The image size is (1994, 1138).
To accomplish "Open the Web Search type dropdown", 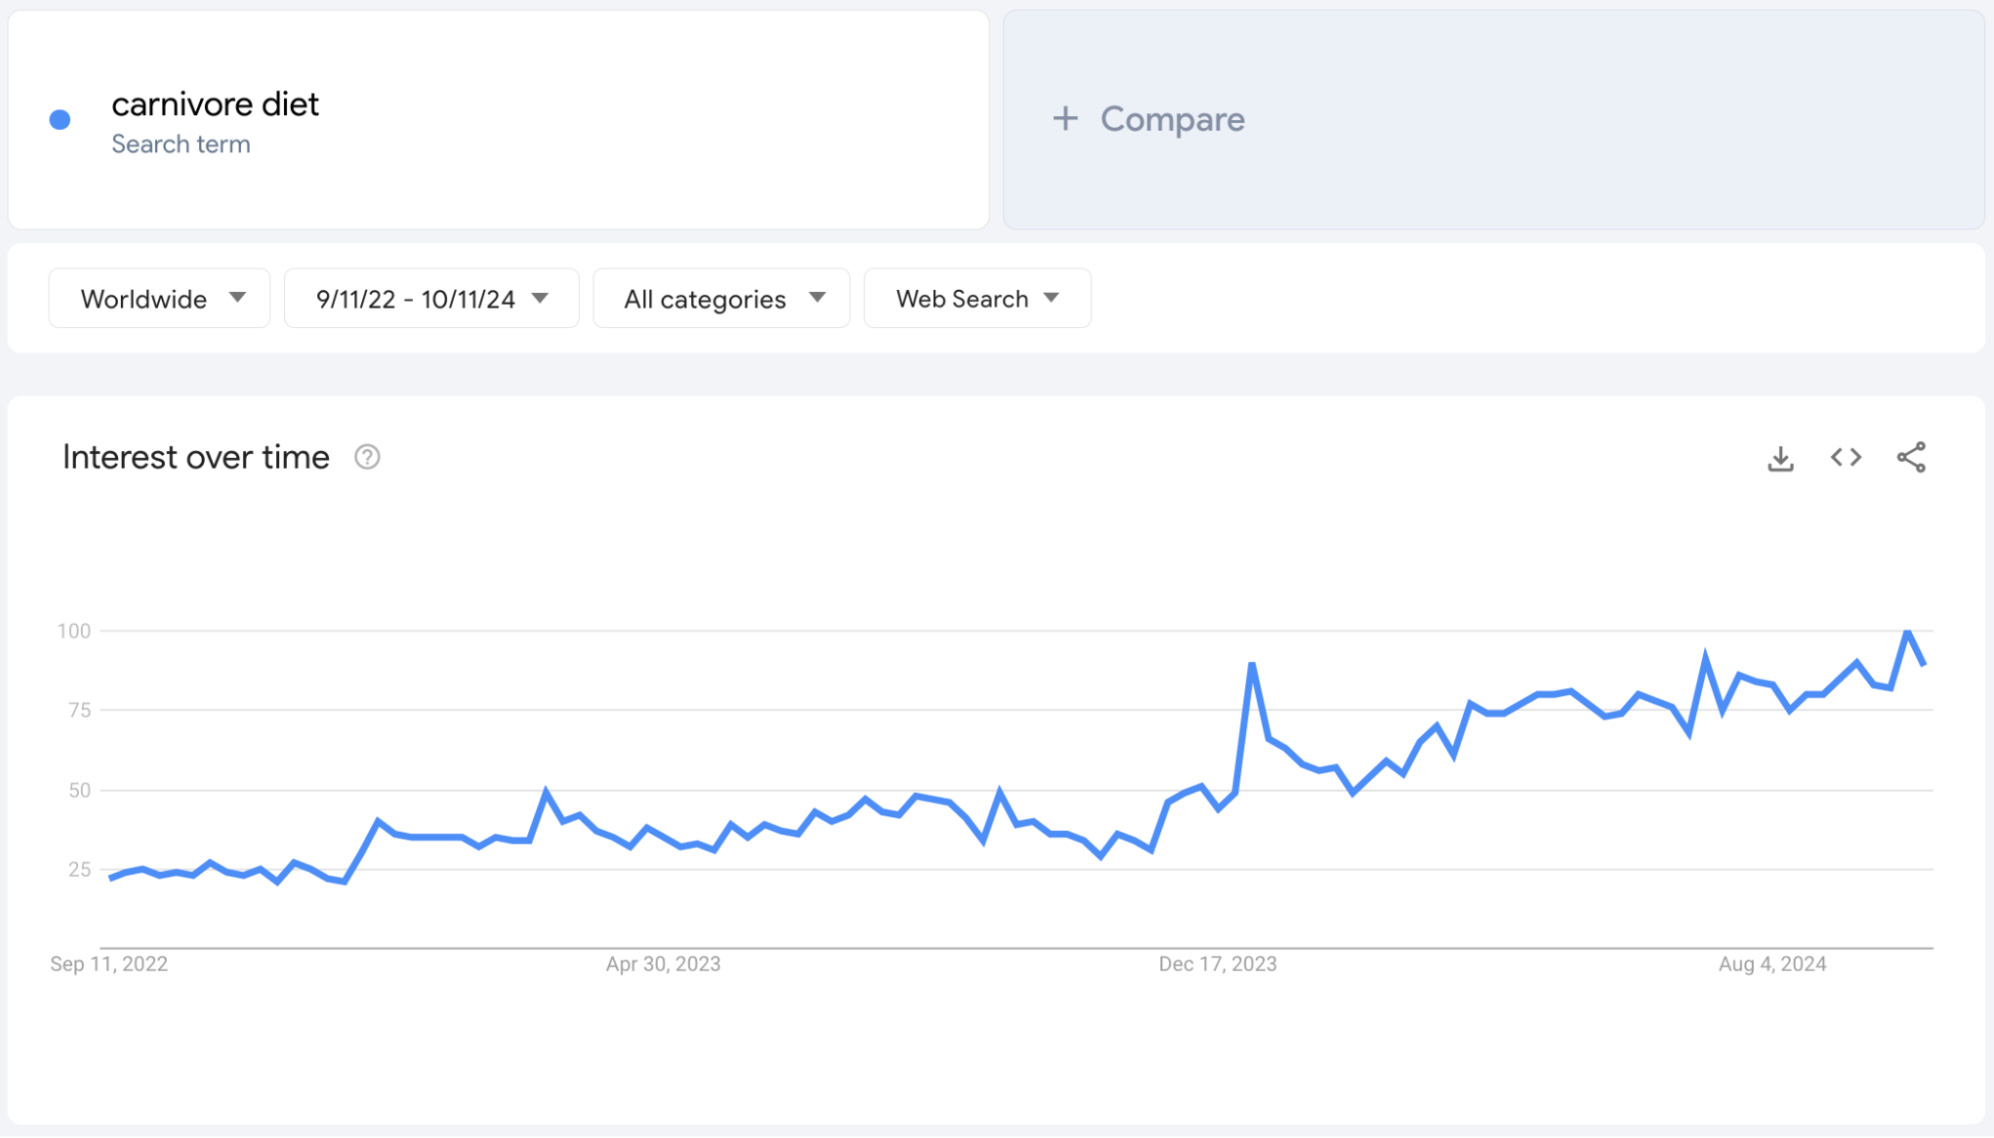I will click(x=977, y=298).
